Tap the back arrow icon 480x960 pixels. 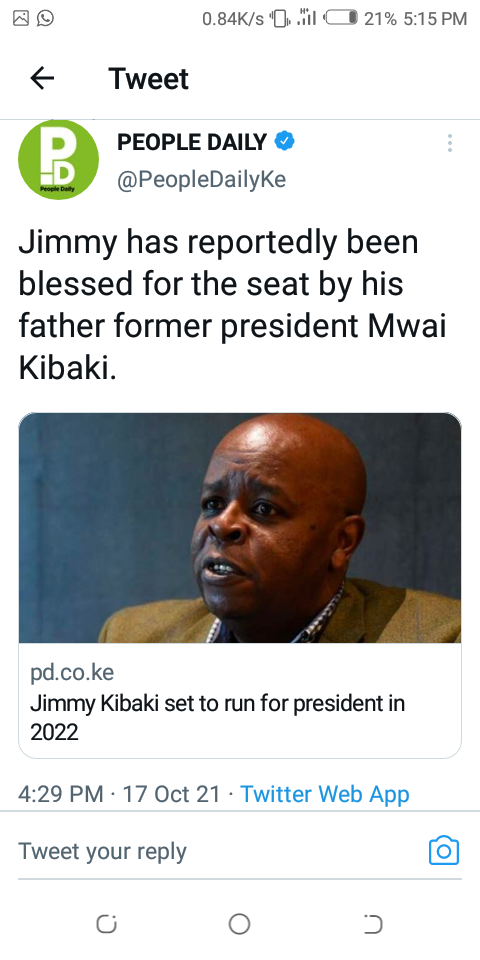pyautogui.click(x=42, y=78)
